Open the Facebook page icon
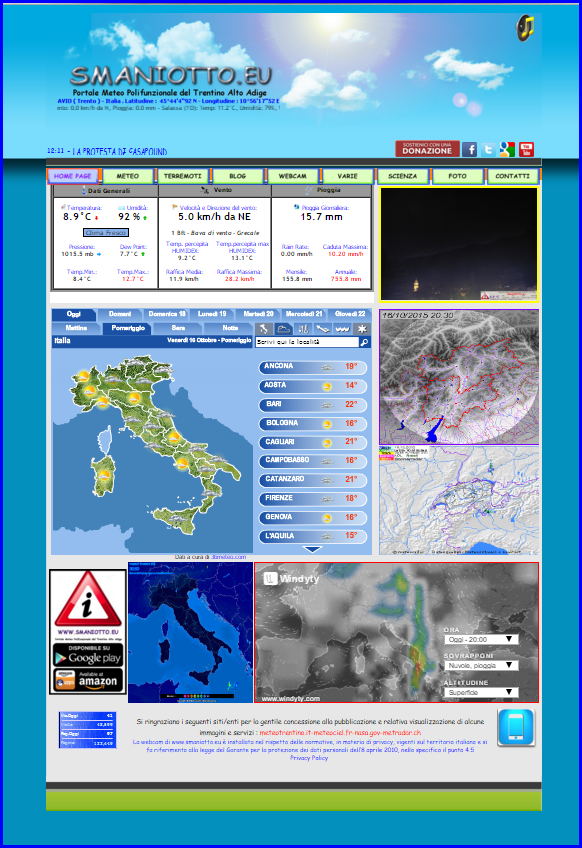This screenshot has width=582, height=848. tap(469, 149)
